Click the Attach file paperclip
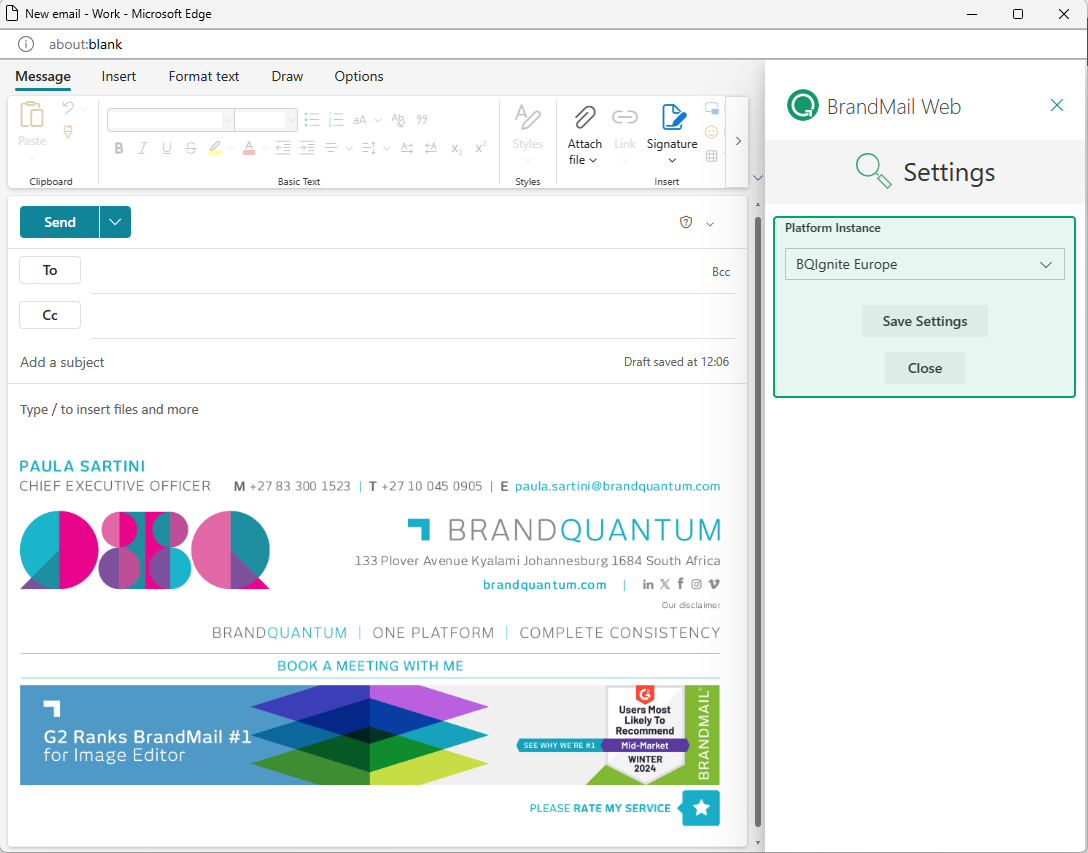Viewport: 1088px width, 853px height. click(585, 117)
